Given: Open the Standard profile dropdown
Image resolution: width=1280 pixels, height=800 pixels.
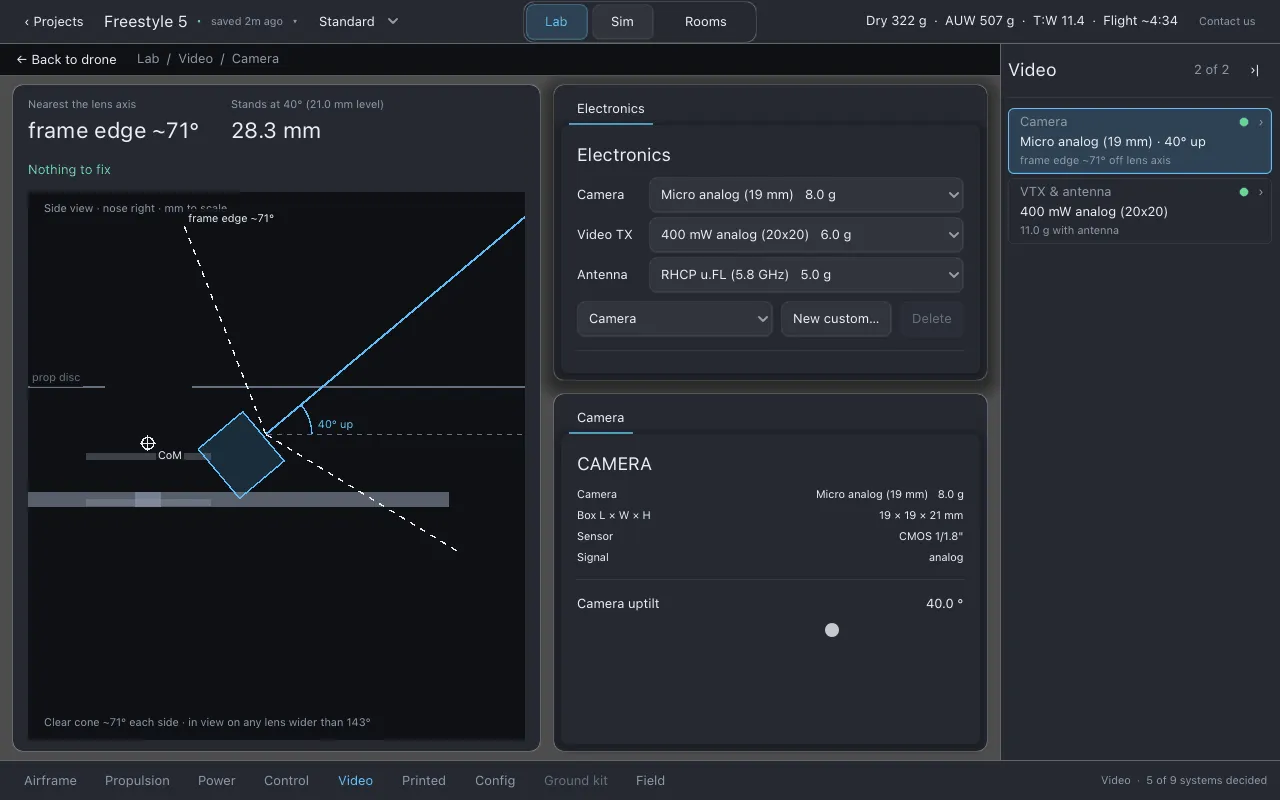Looking at the screenshot, I should click(359, 21).
